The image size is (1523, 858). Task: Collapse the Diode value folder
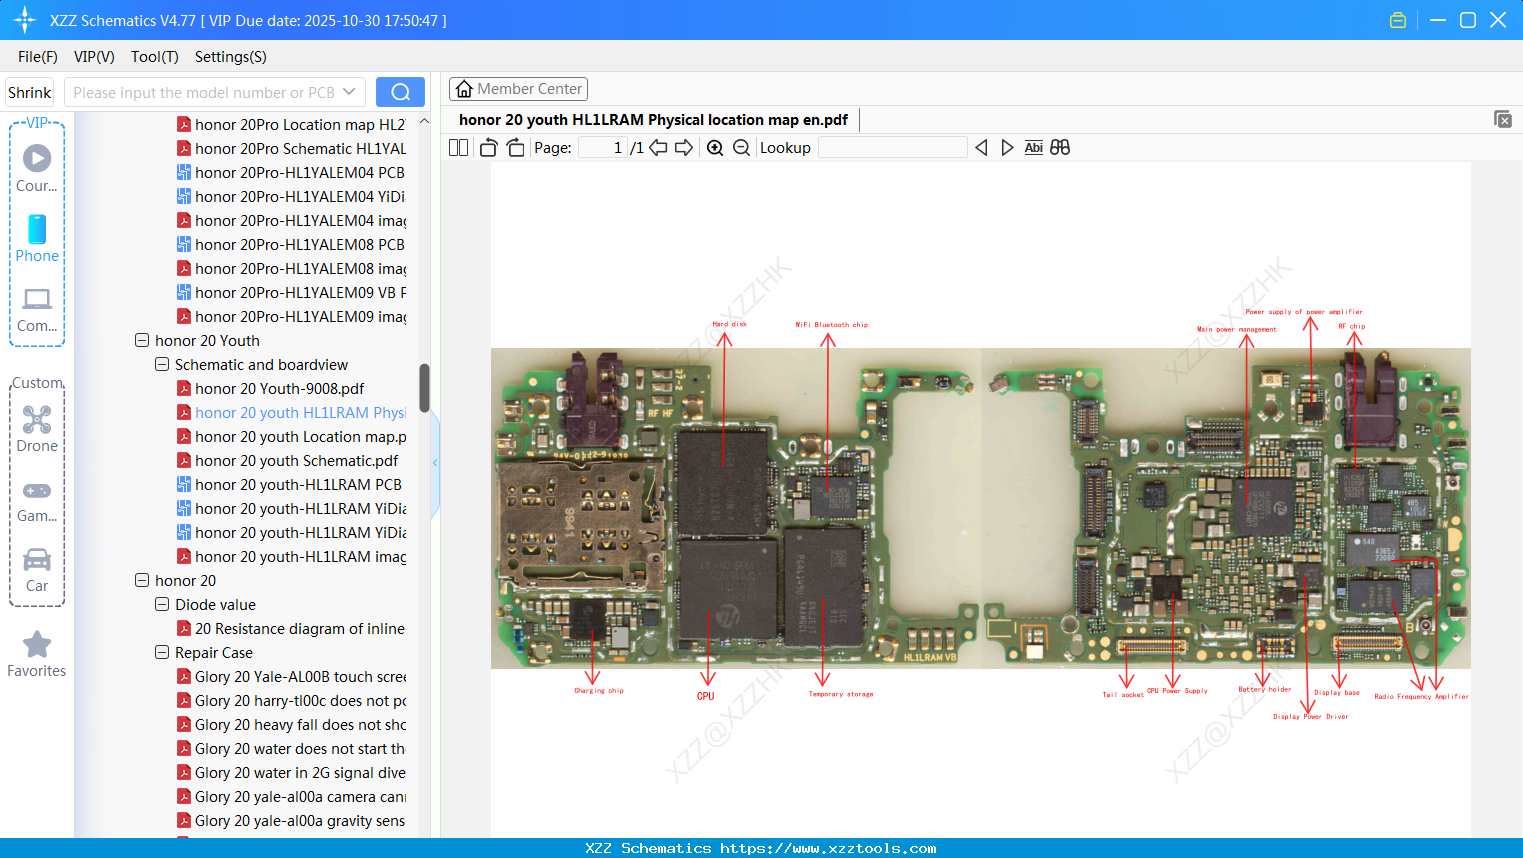click(162, 605)
